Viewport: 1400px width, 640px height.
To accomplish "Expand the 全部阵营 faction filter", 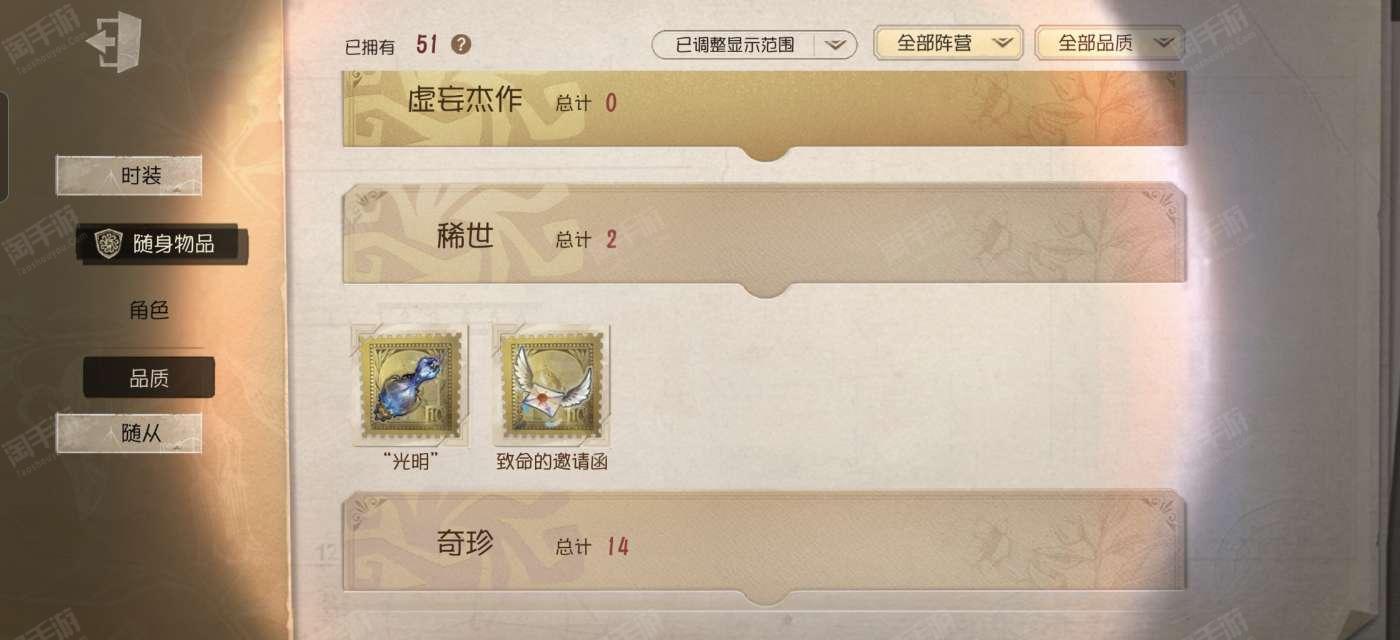I will 947,43.
